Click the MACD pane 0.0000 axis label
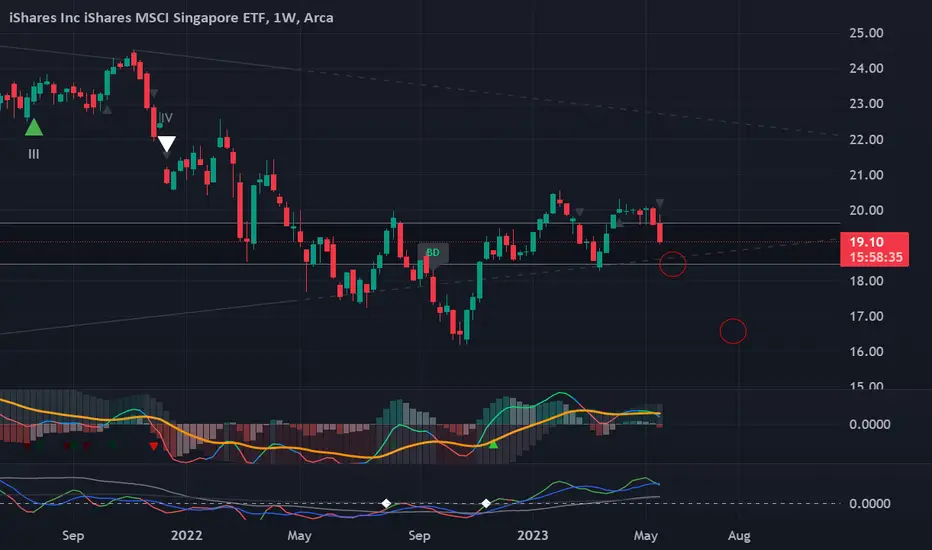932x550 pixels. point(870,425)
